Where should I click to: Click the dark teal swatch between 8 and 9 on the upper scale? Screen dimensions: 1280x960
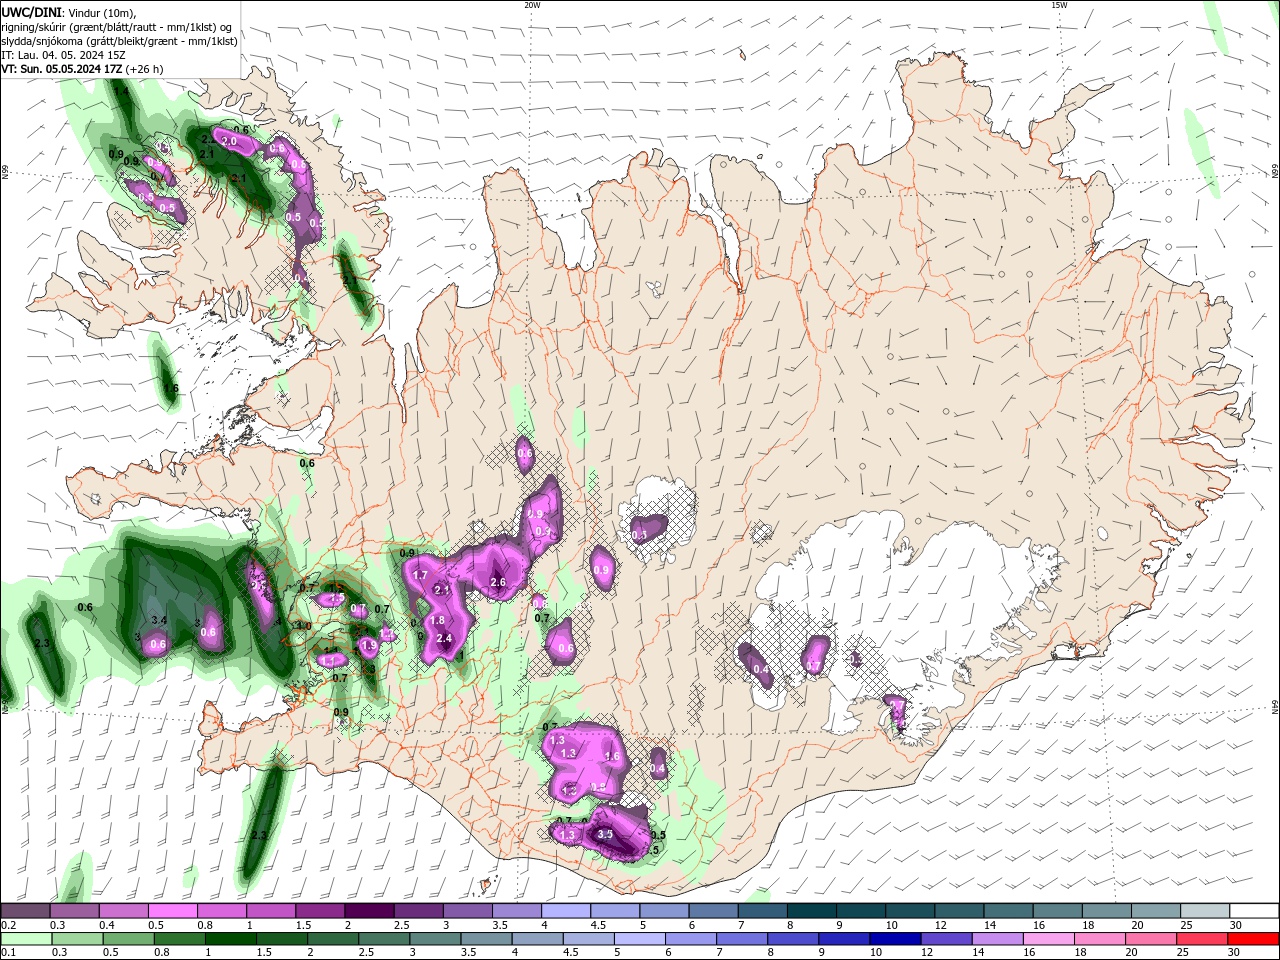point(811,911)
